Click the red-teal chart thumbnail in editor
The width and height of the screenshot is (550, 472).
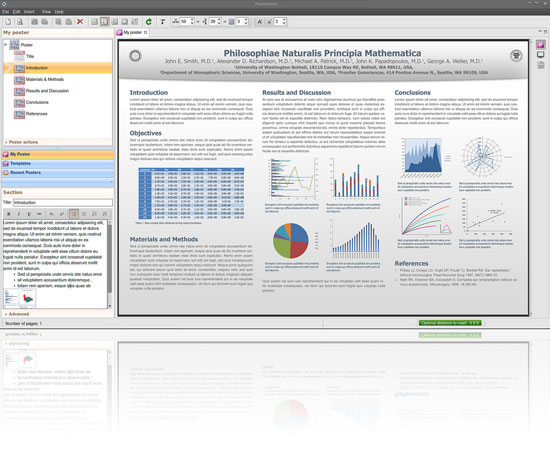click(28, 298)
